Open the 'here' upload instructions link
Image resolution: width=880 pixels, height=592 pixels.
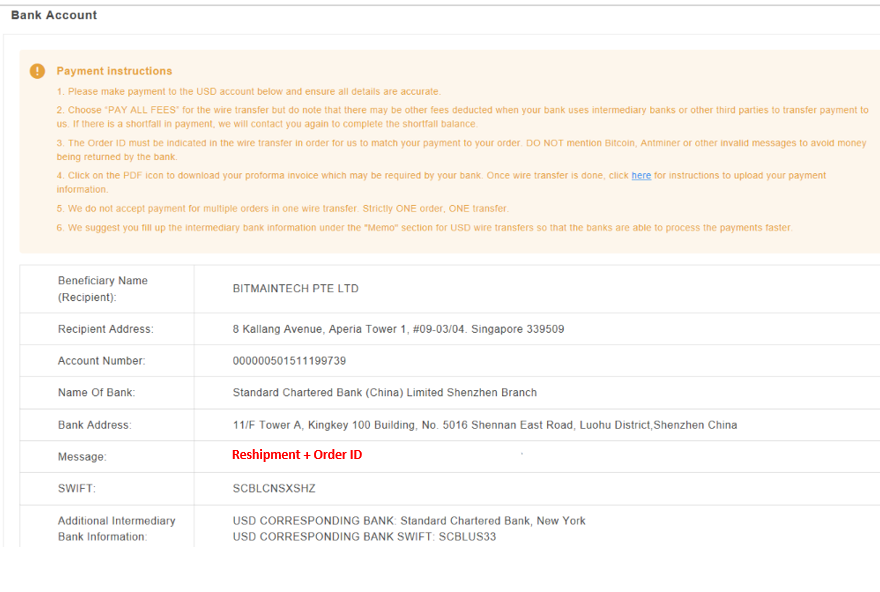point(641,176)
